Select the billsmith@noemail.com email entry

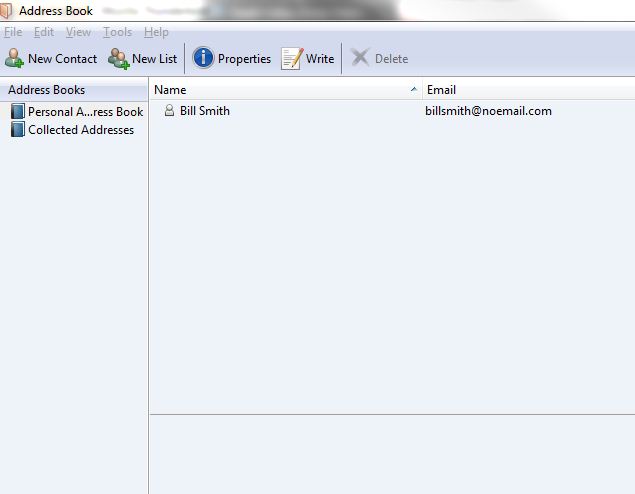coord(488,111)
